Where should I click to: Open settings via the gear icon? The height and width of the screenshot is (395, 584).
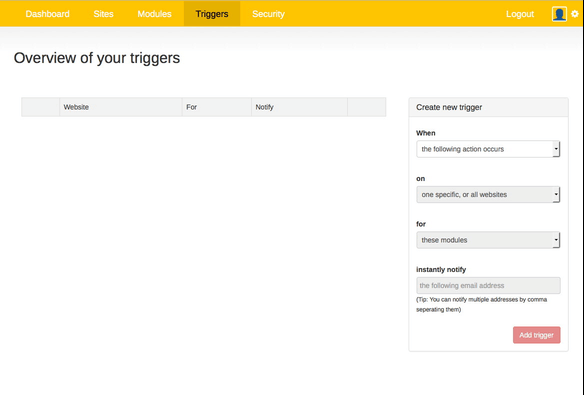(x=575, y=14)
